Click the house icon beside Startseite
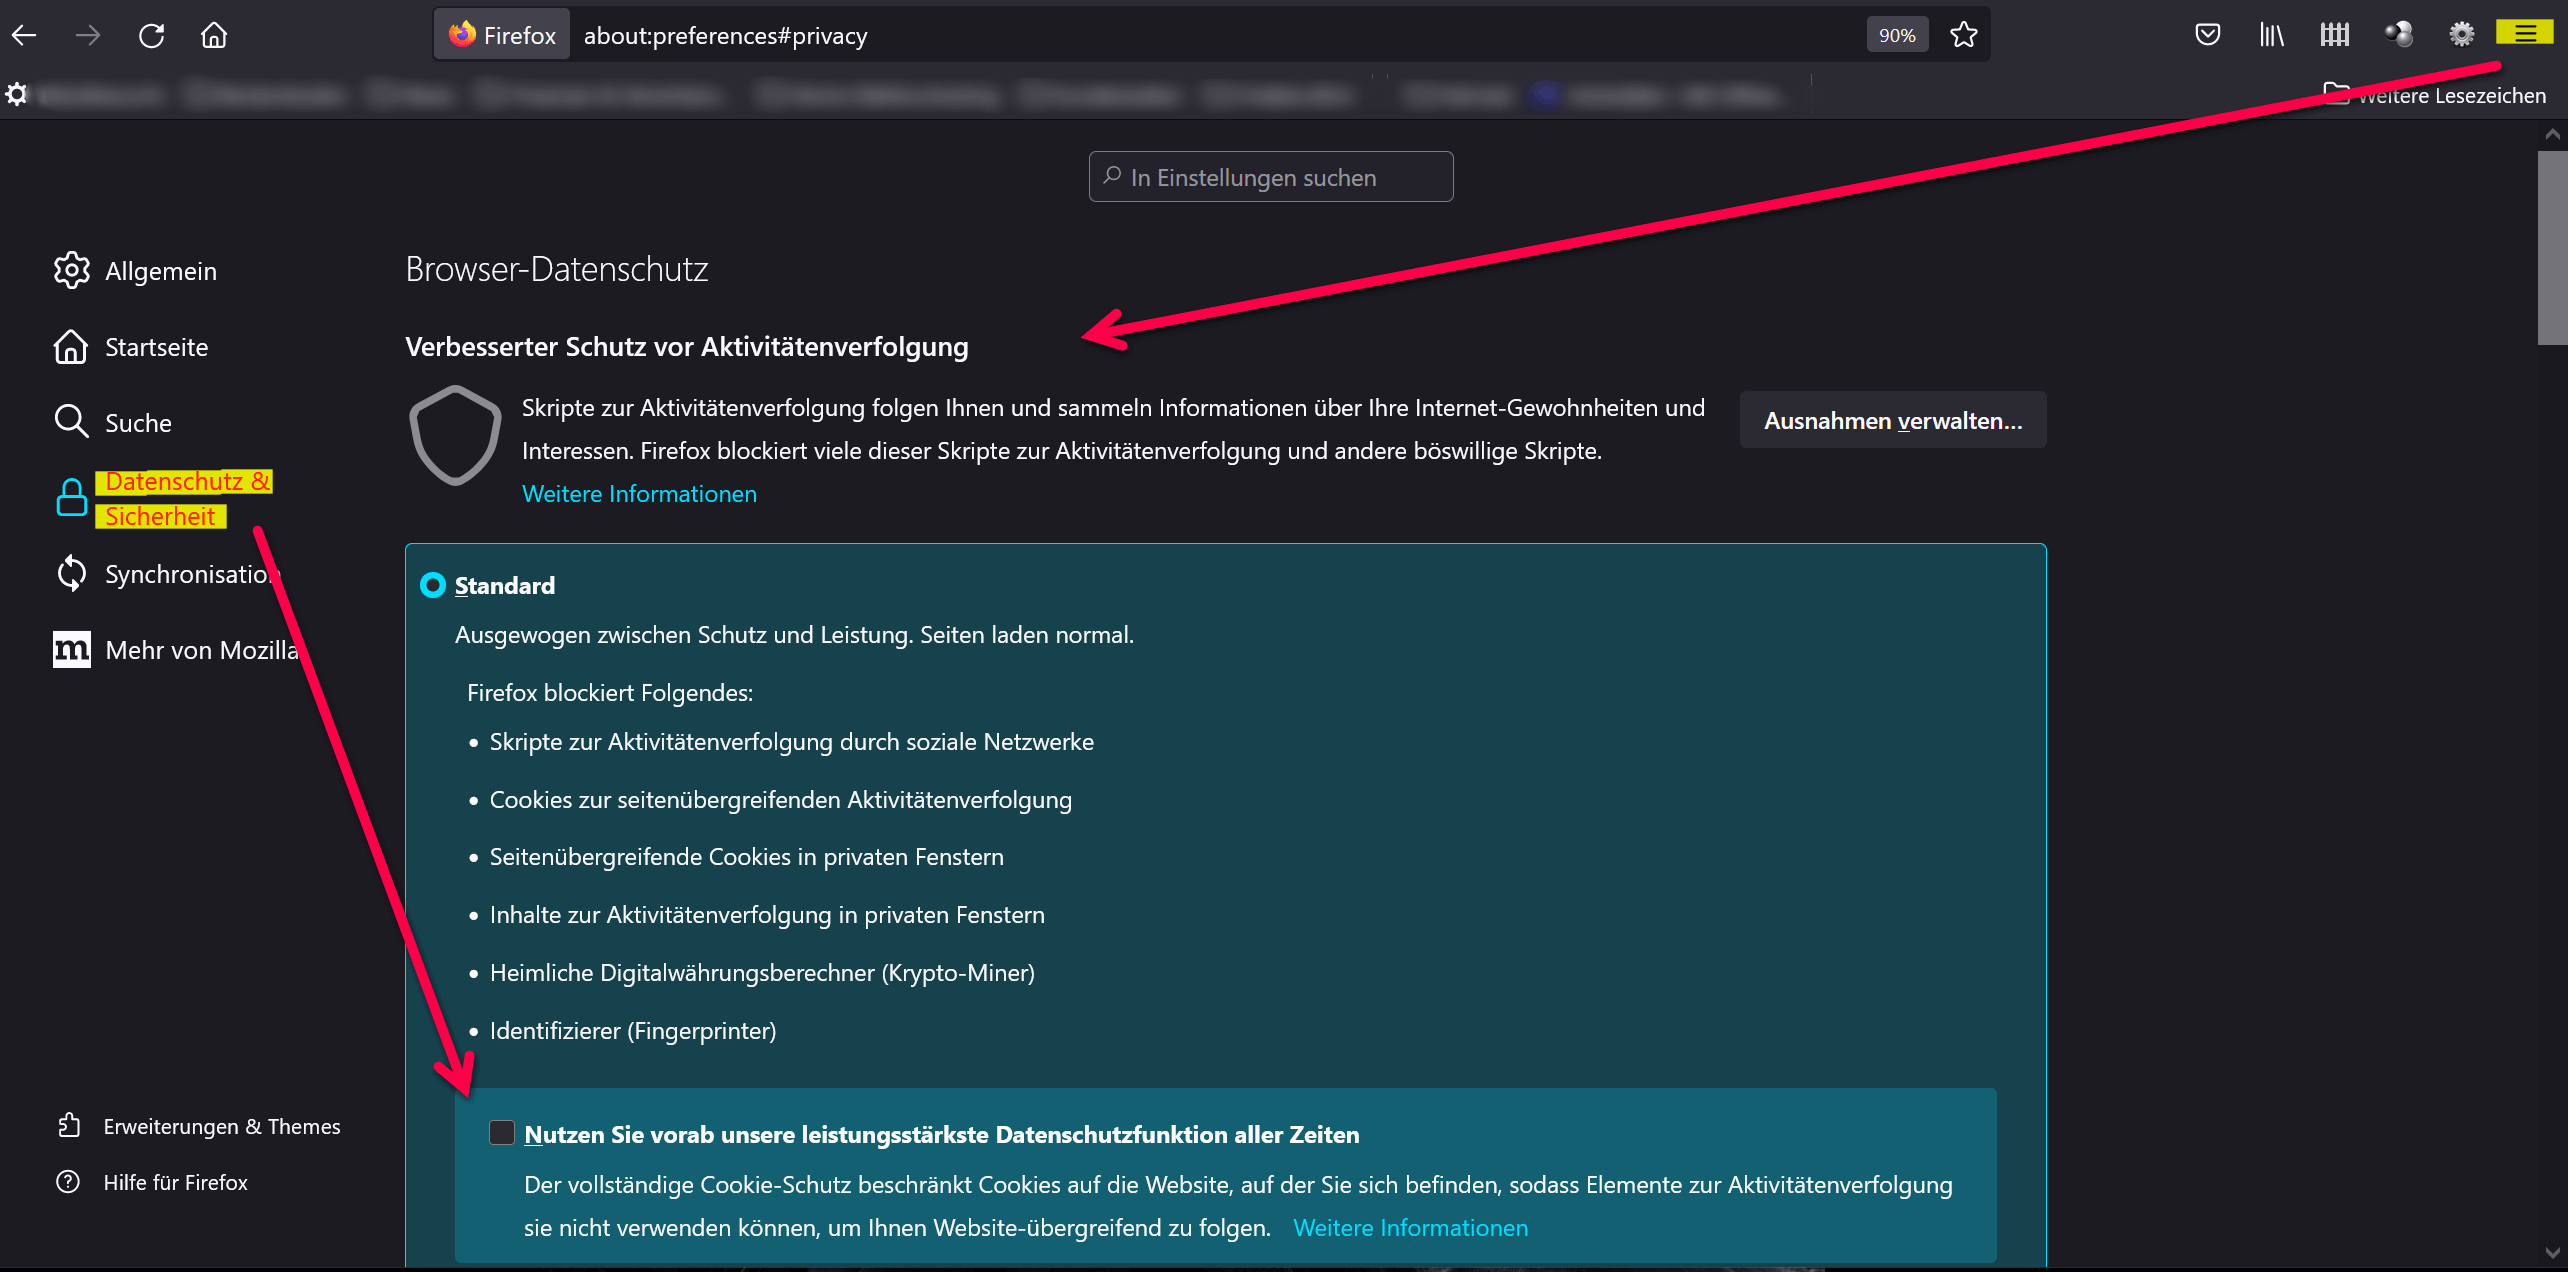 [x=71, y=347]
